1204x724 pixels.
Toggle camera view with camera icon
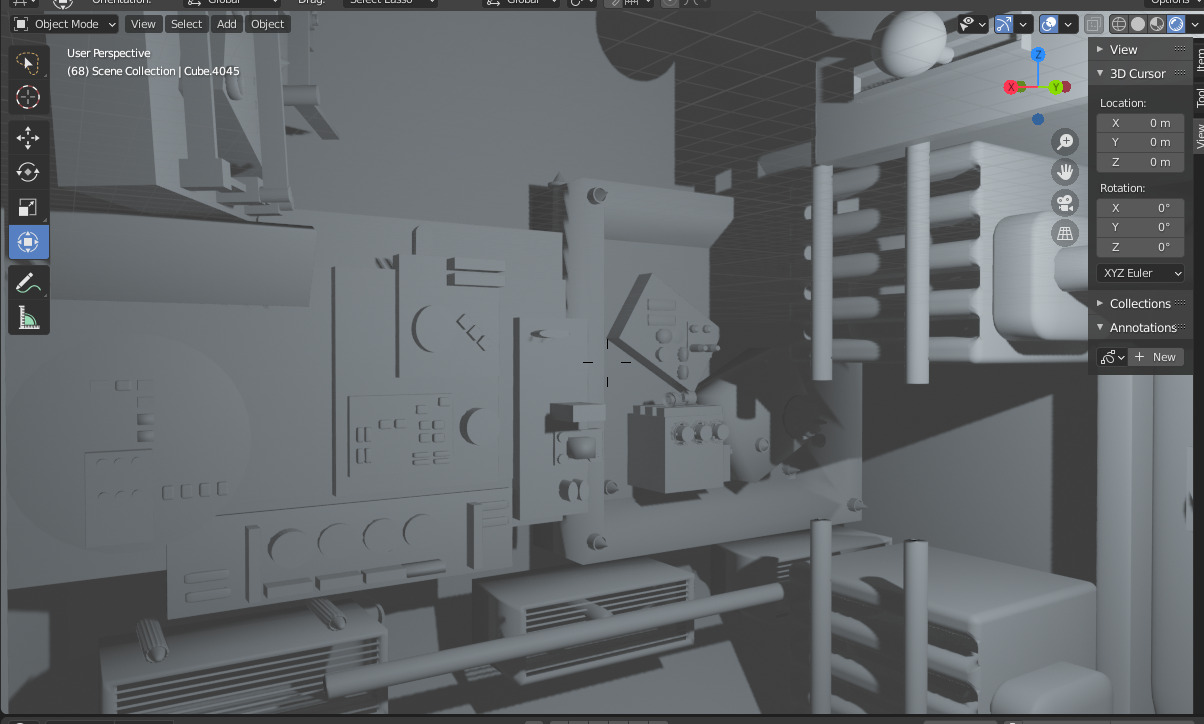[x=1065, y=203]
